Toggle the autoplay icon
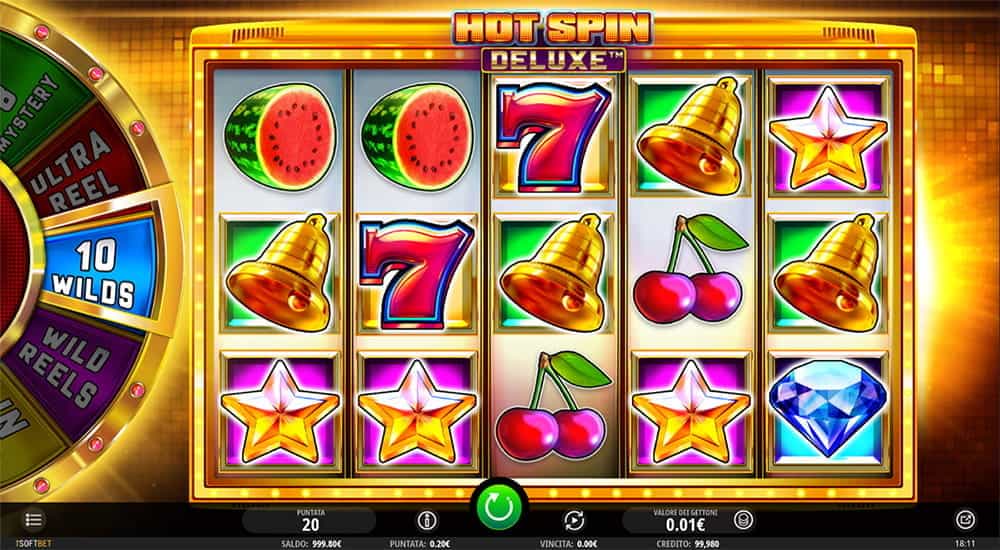This screenshot has width=1000, height=550. [x=574, y=520]
